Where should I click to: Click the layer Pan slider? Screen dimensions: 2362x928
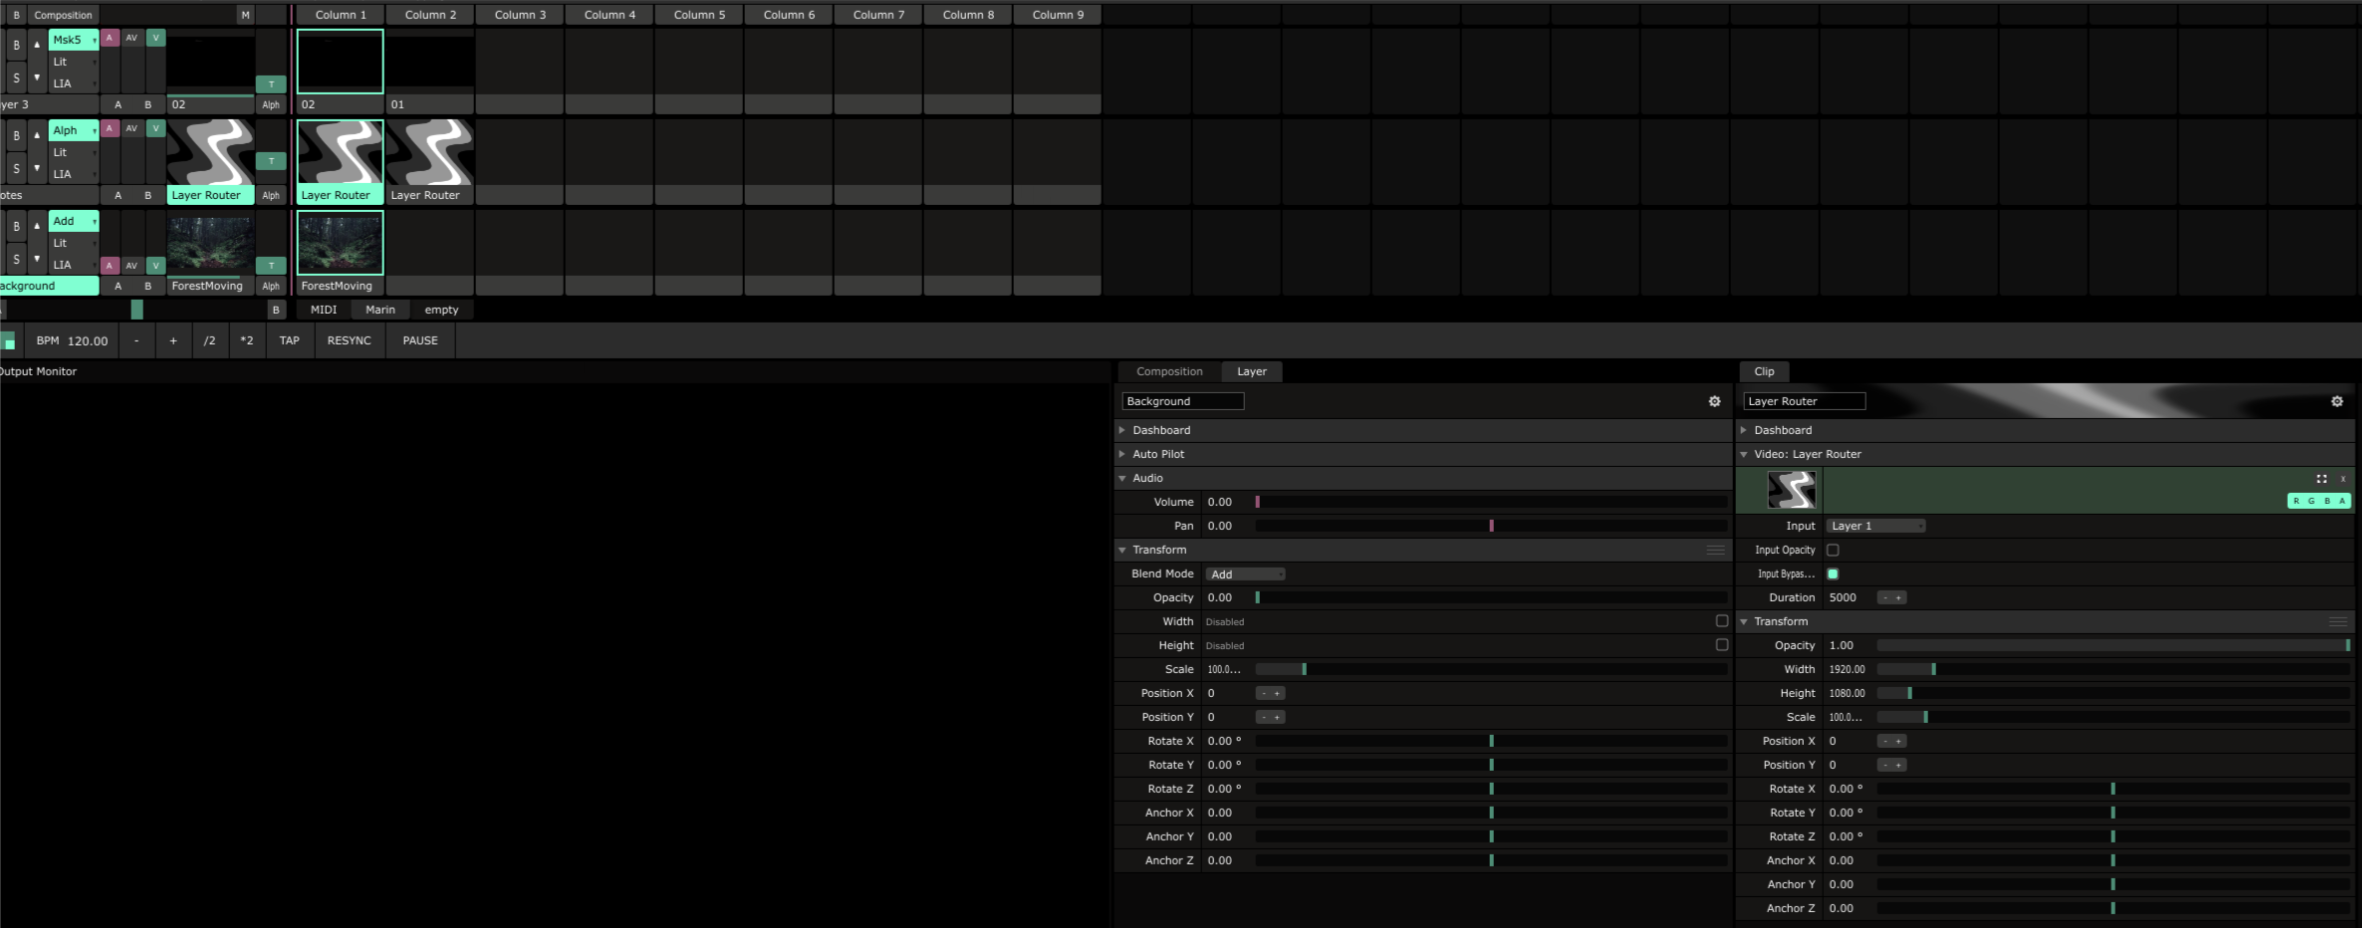pyautogui.click(x=1490, y=526)
